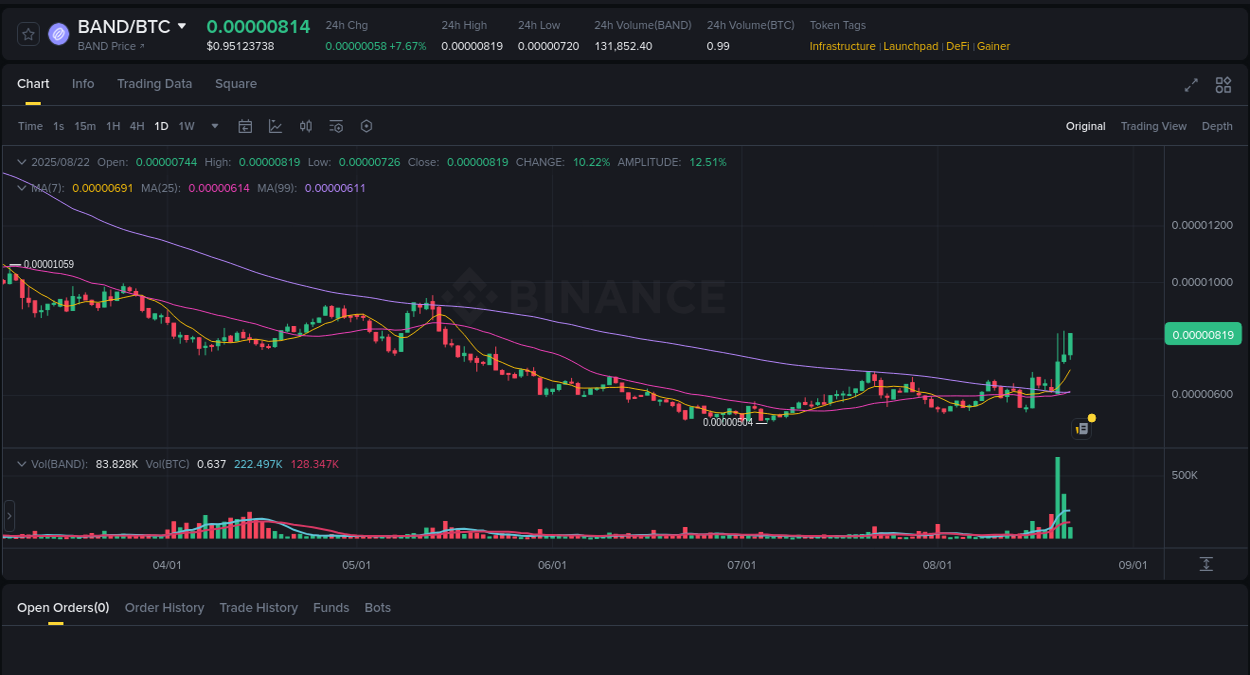Switch to Original chart mode
This screenshot has height=675, width=1250.
tap(1085, 126)
